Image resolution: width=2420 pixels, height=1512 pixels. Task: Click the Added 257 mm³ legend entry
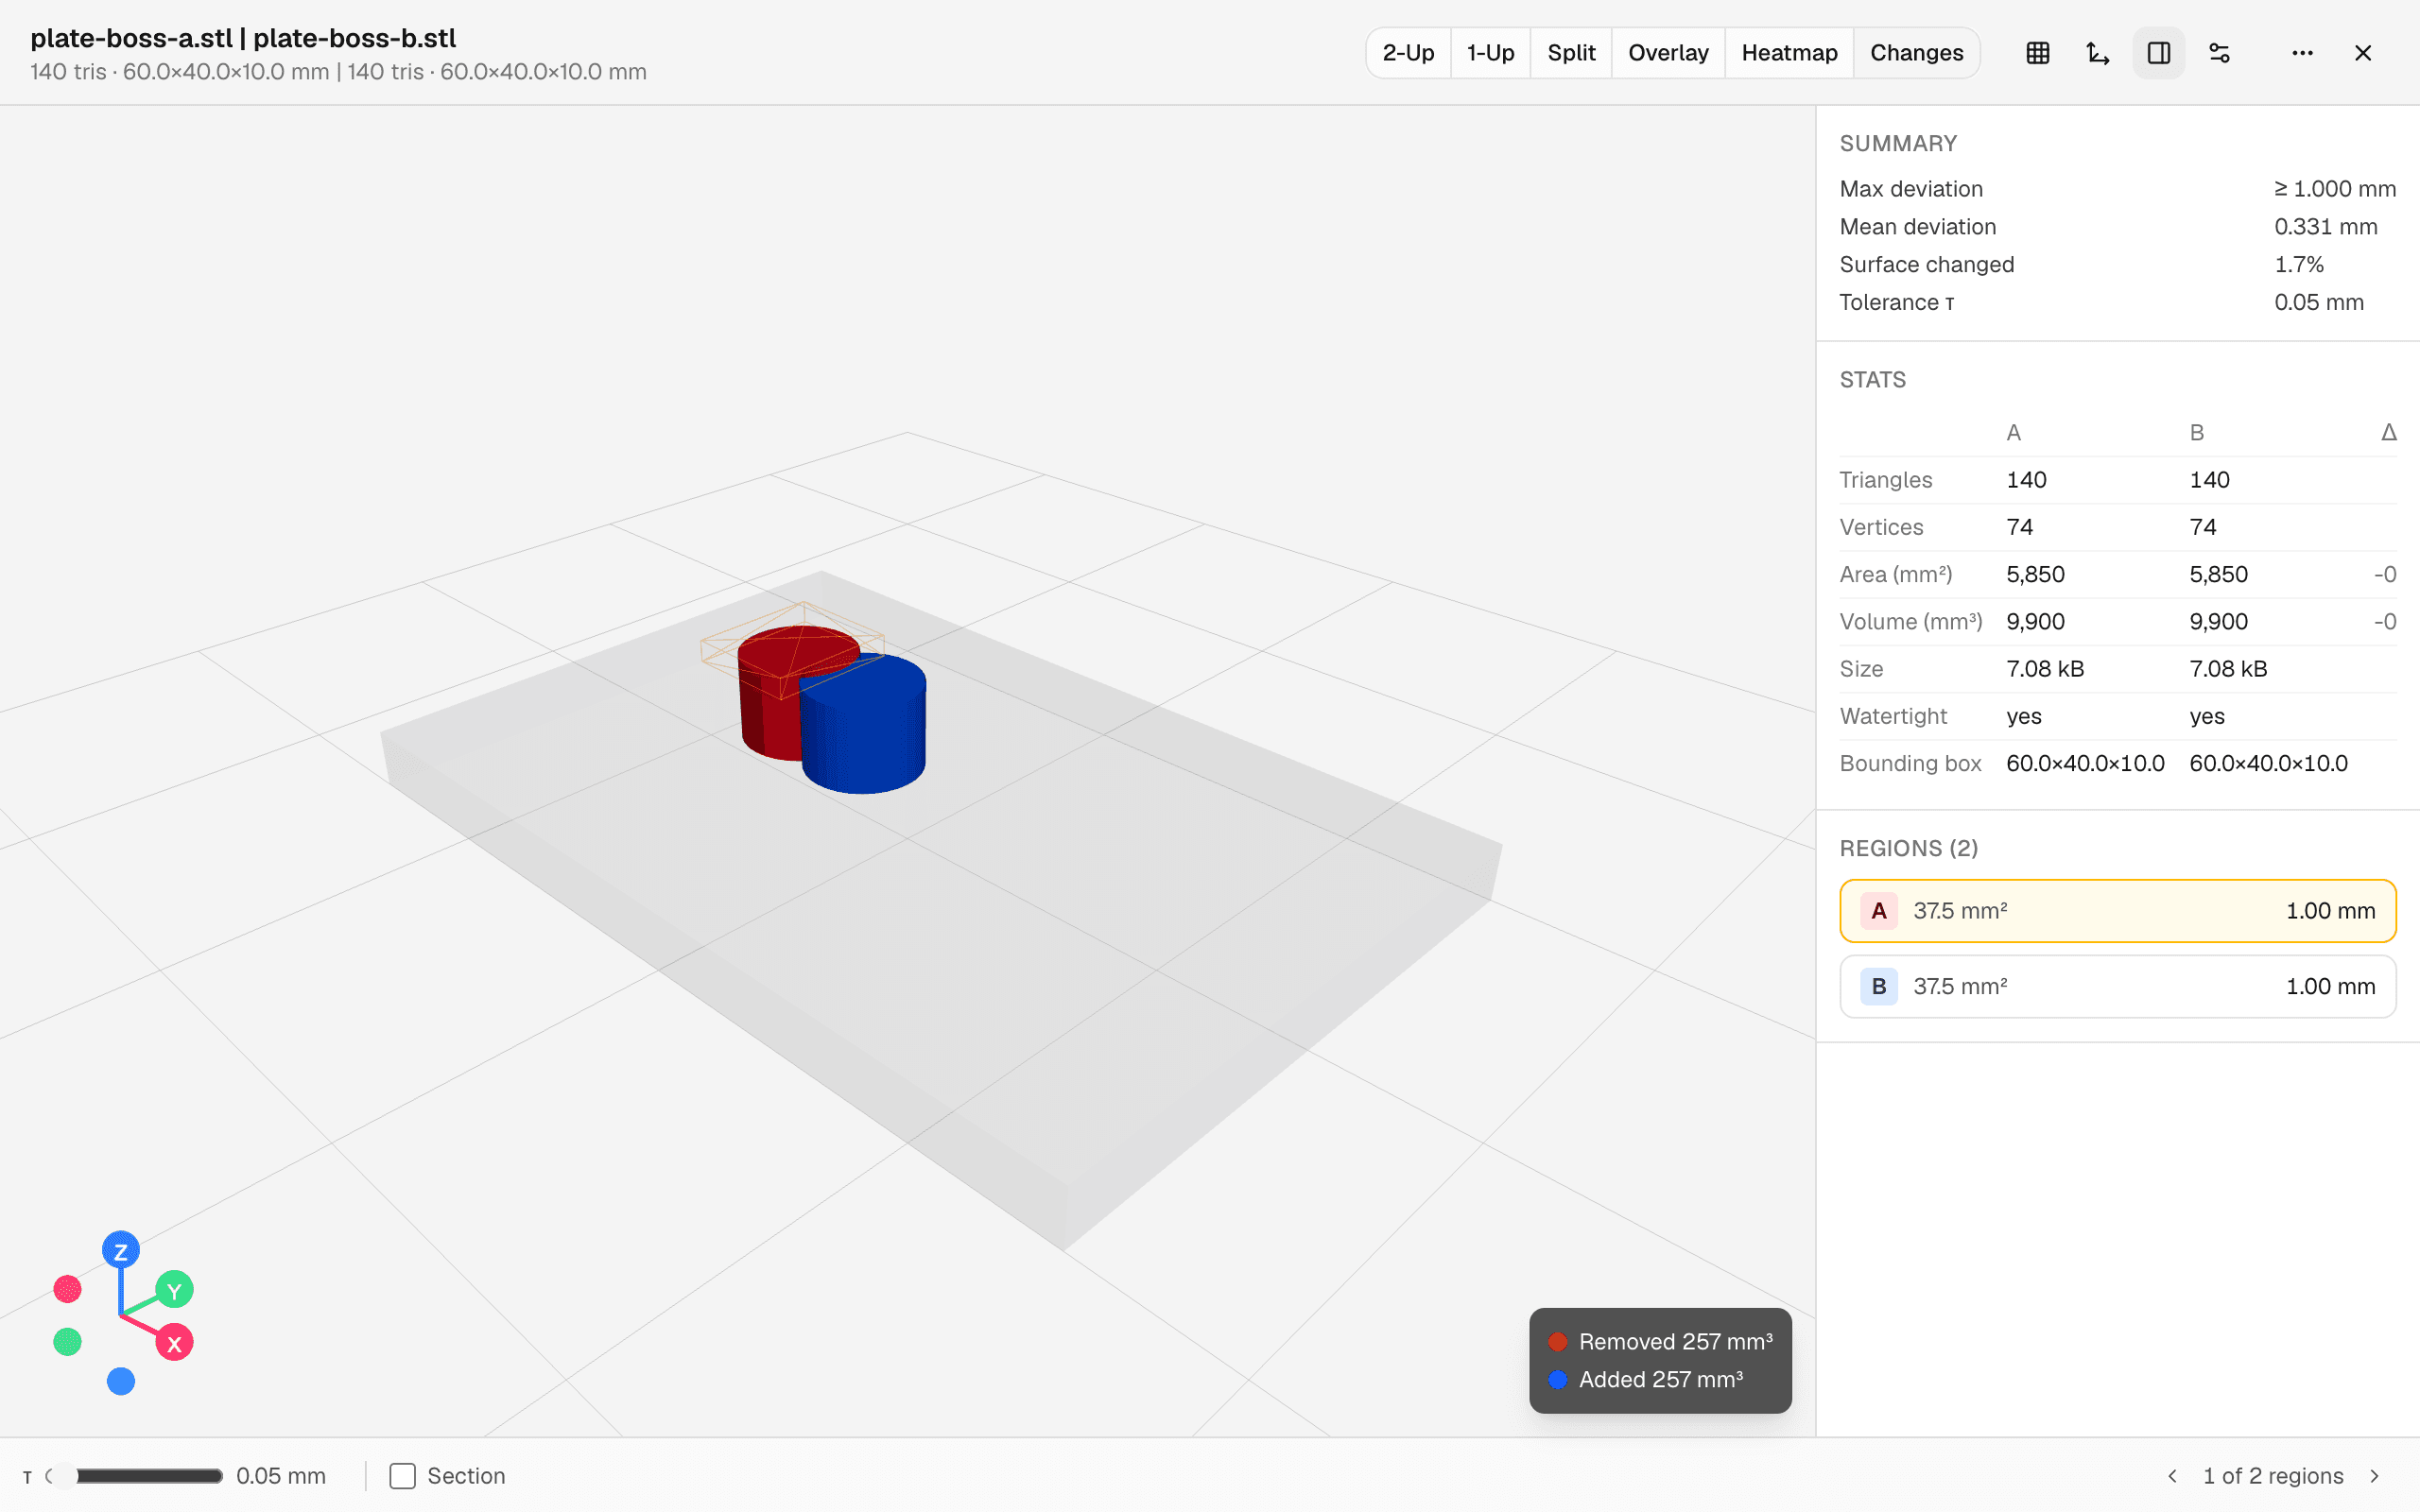1646,1380
